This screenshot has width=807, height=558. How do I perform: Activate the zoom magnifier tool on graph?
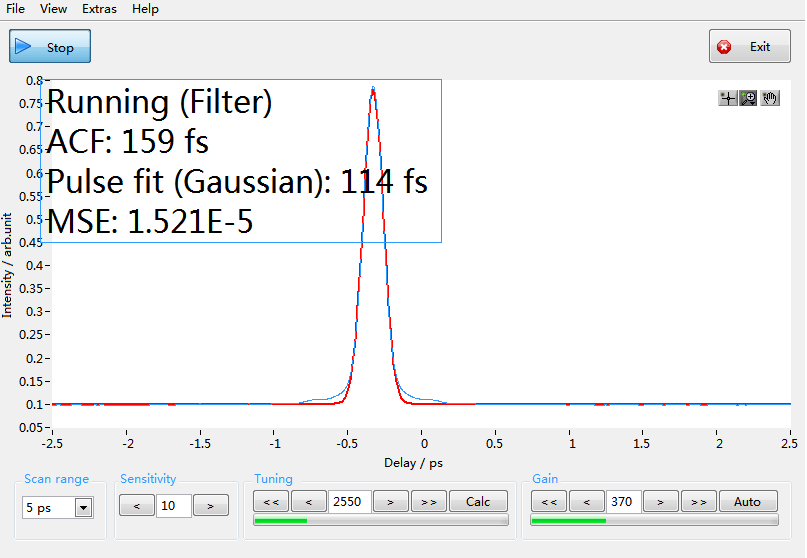pos(748,98)
